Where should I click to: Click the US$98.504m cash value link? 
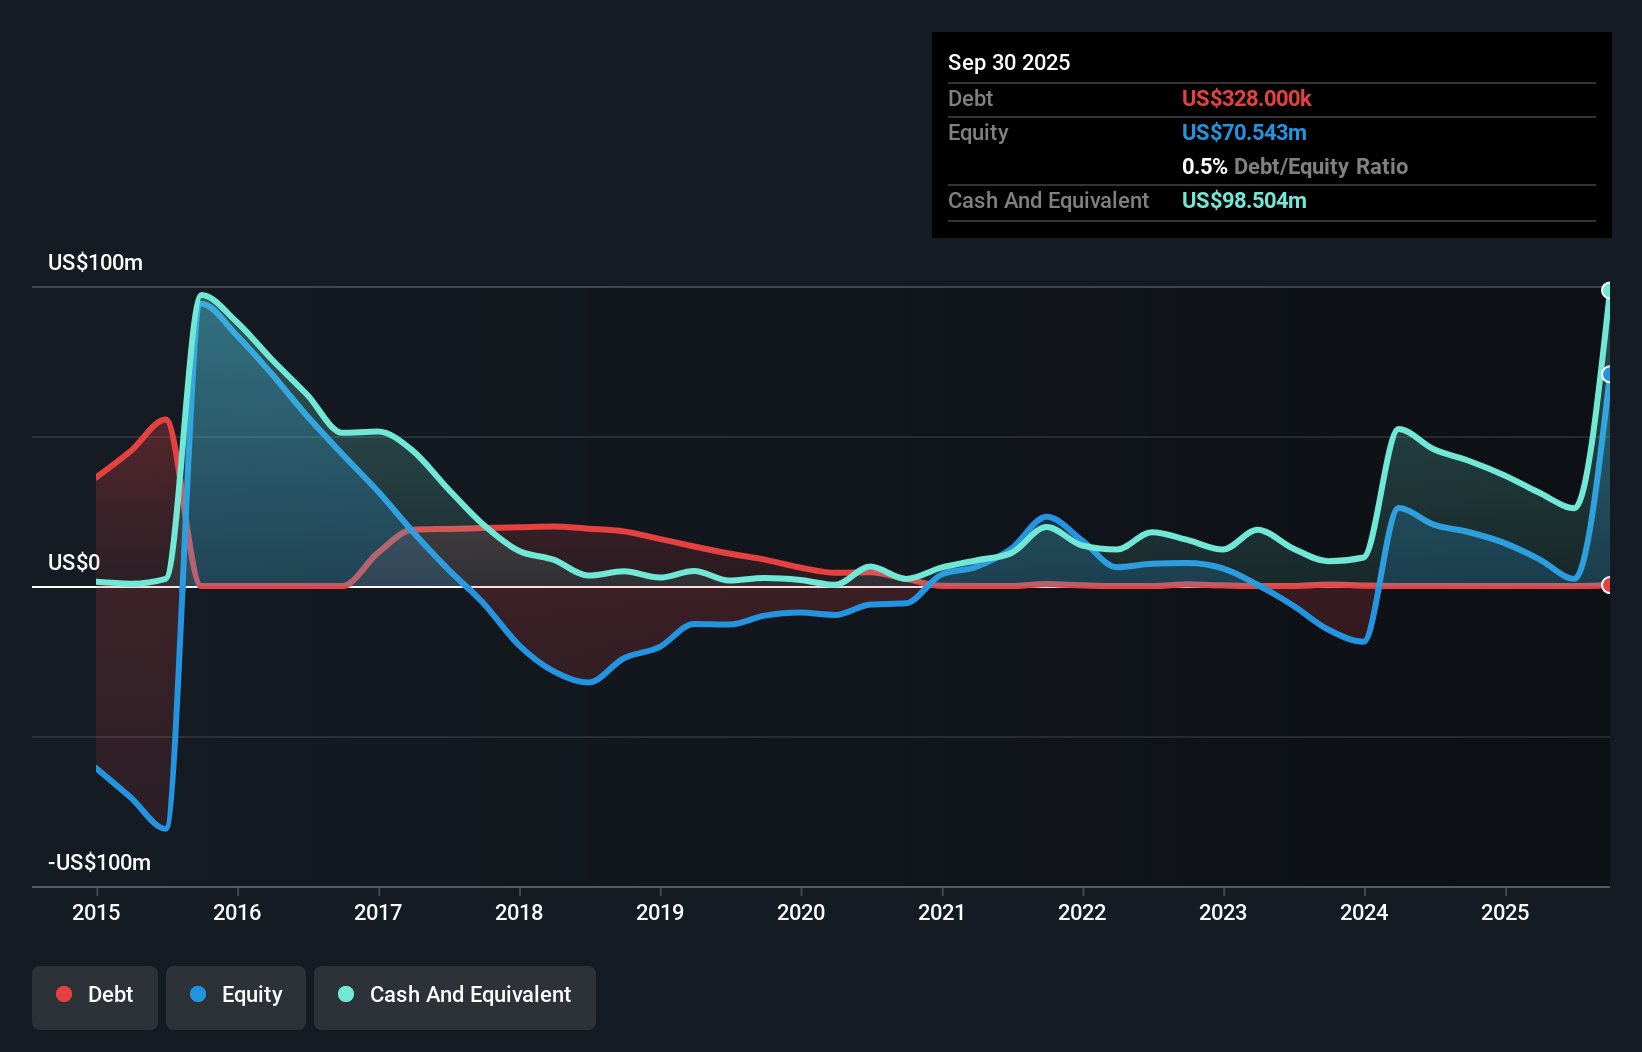1244,200
